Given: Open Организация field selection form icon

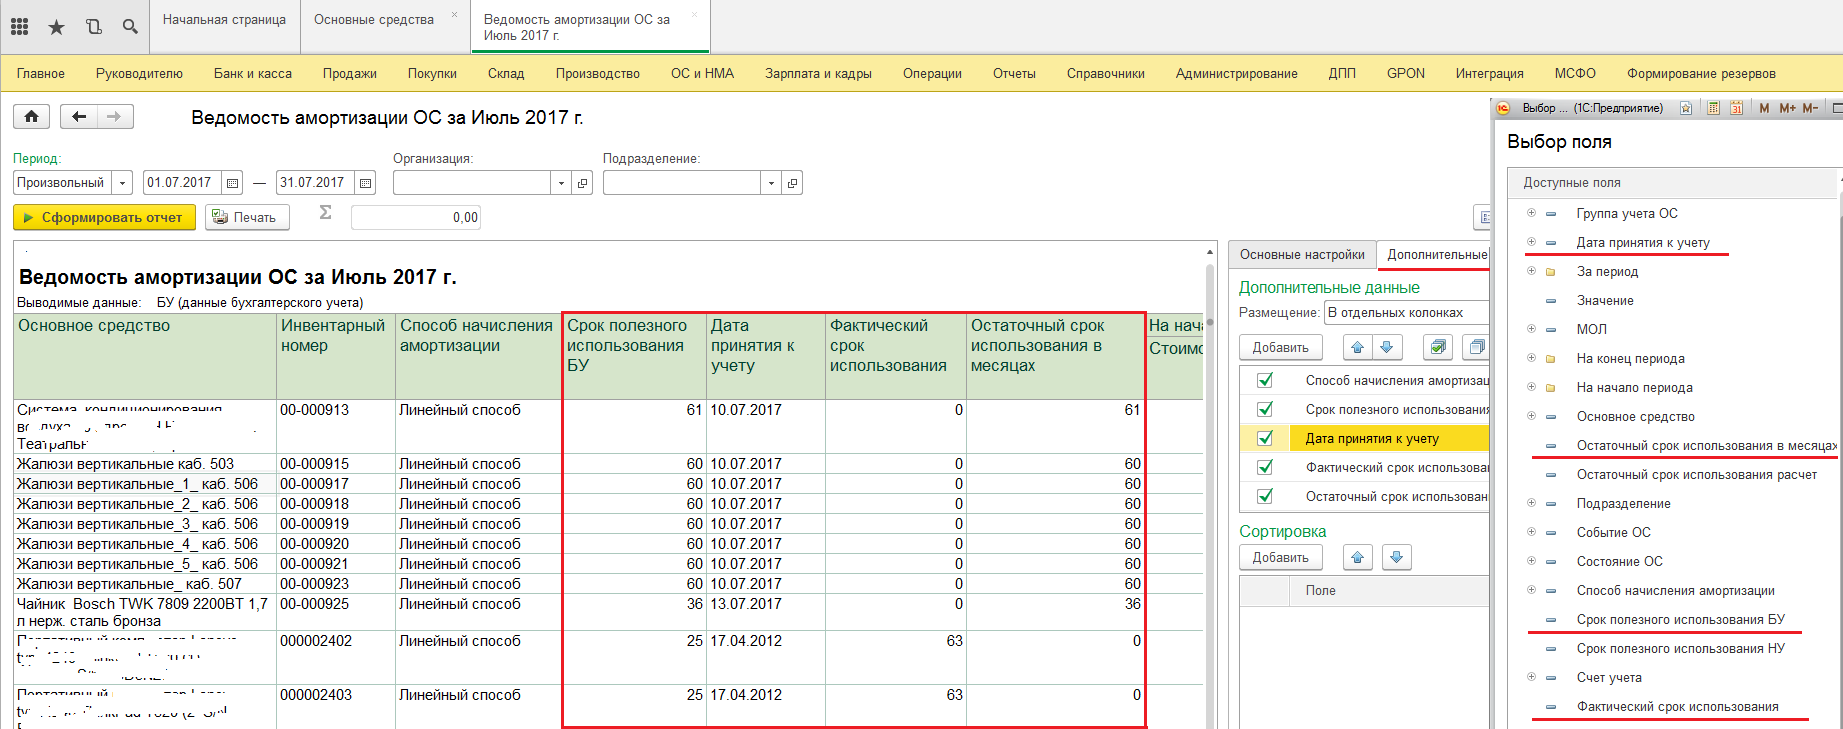Looking at the screenshot, I should 583,183.
